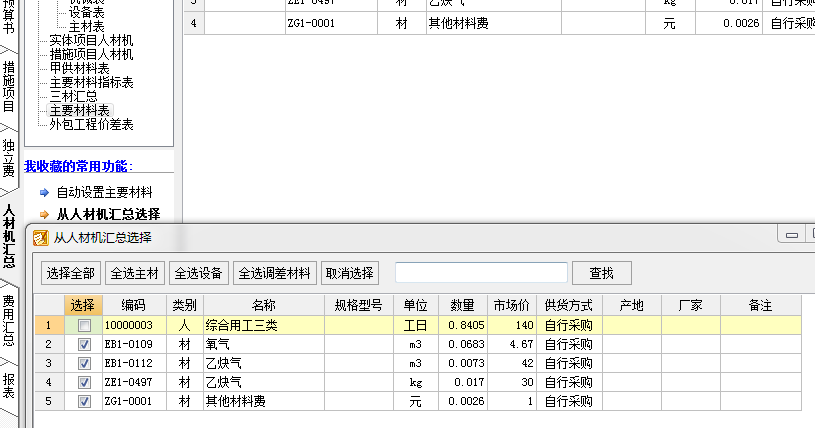Click market price cell 42

coord(511,363)
